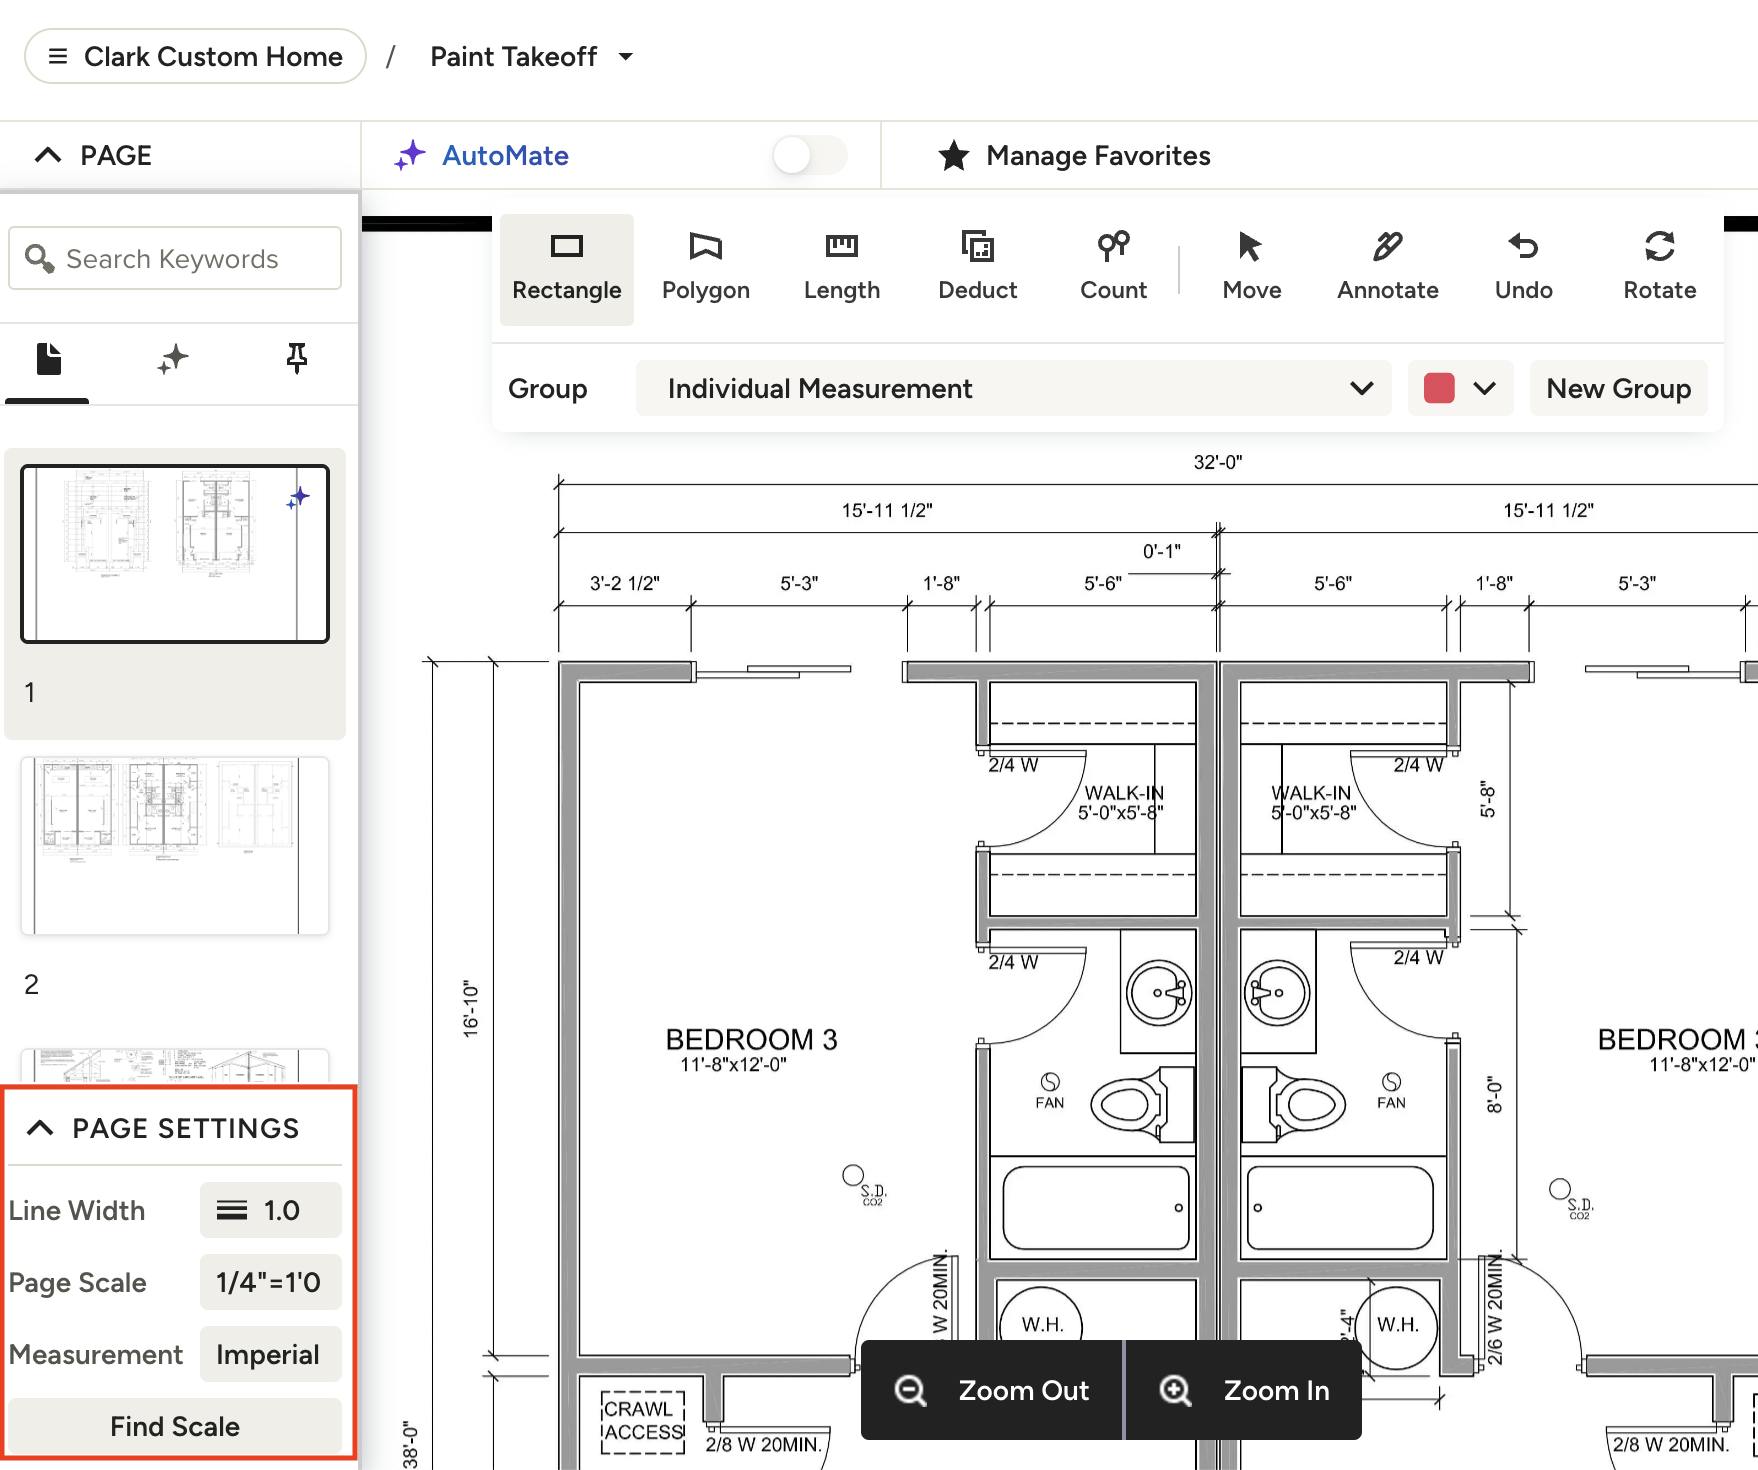Screen dimensions: 1758x1470
Task: Rotate the plan page
Action: 1659,268
